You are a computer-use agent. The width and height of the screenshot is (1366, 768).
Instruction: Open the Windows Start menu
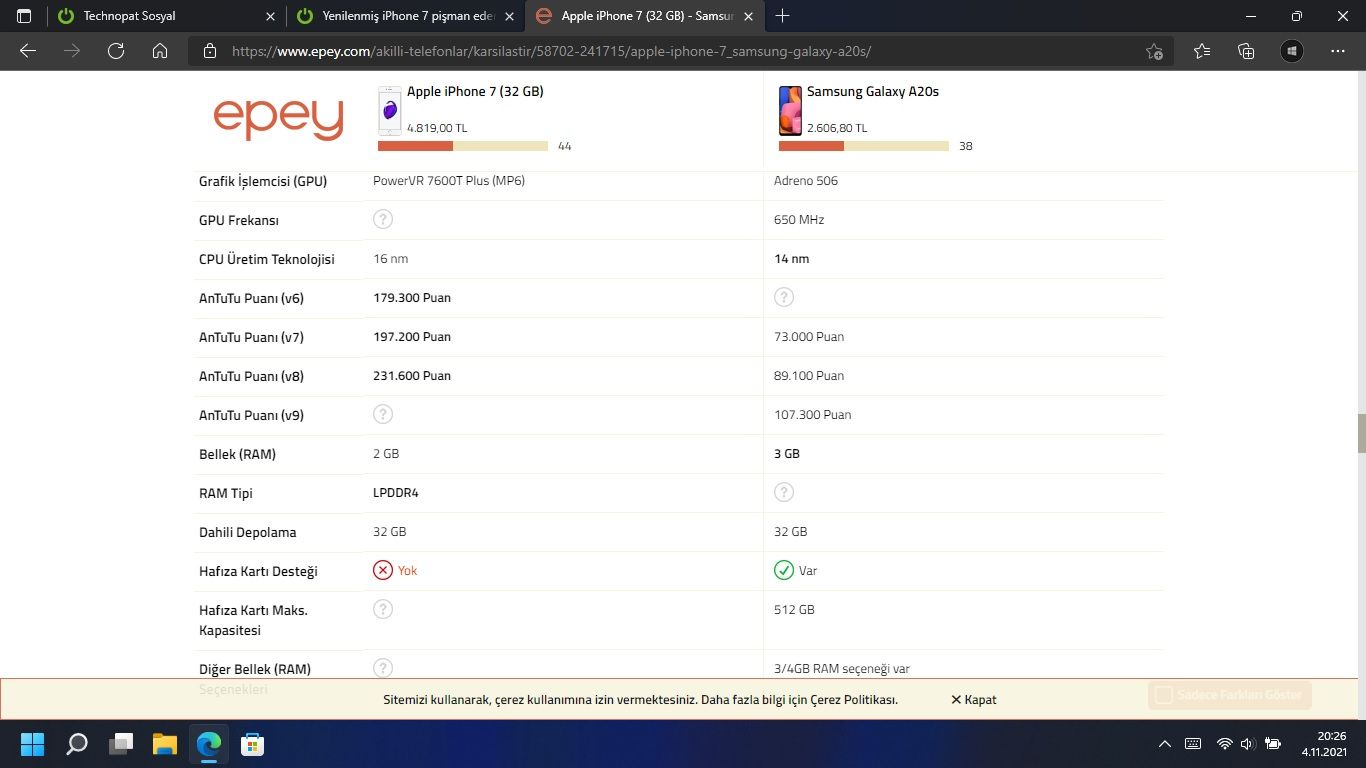(32, 744)
